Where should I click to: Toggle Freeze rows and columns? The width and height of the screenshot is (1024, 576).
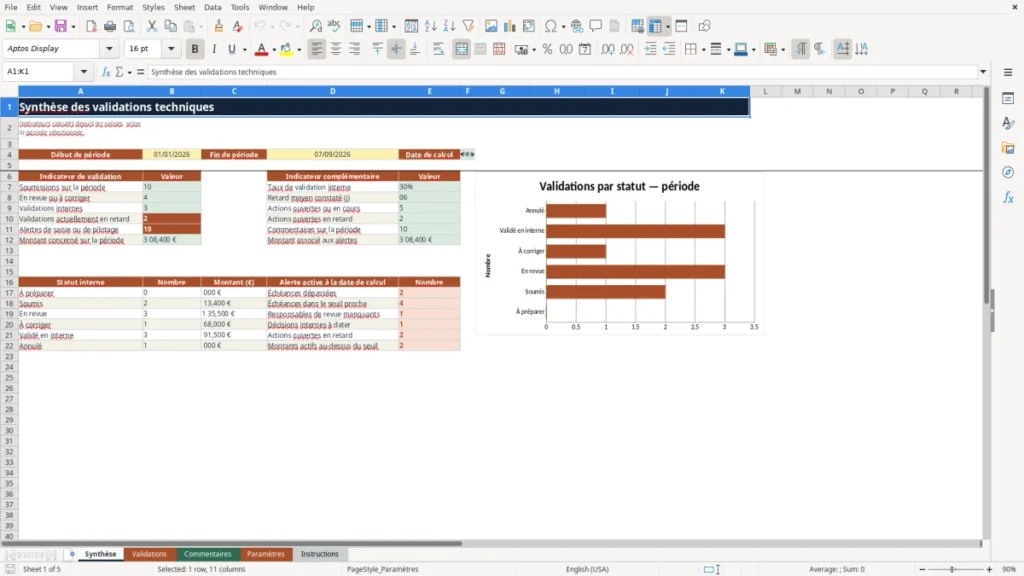coord(655,26)
